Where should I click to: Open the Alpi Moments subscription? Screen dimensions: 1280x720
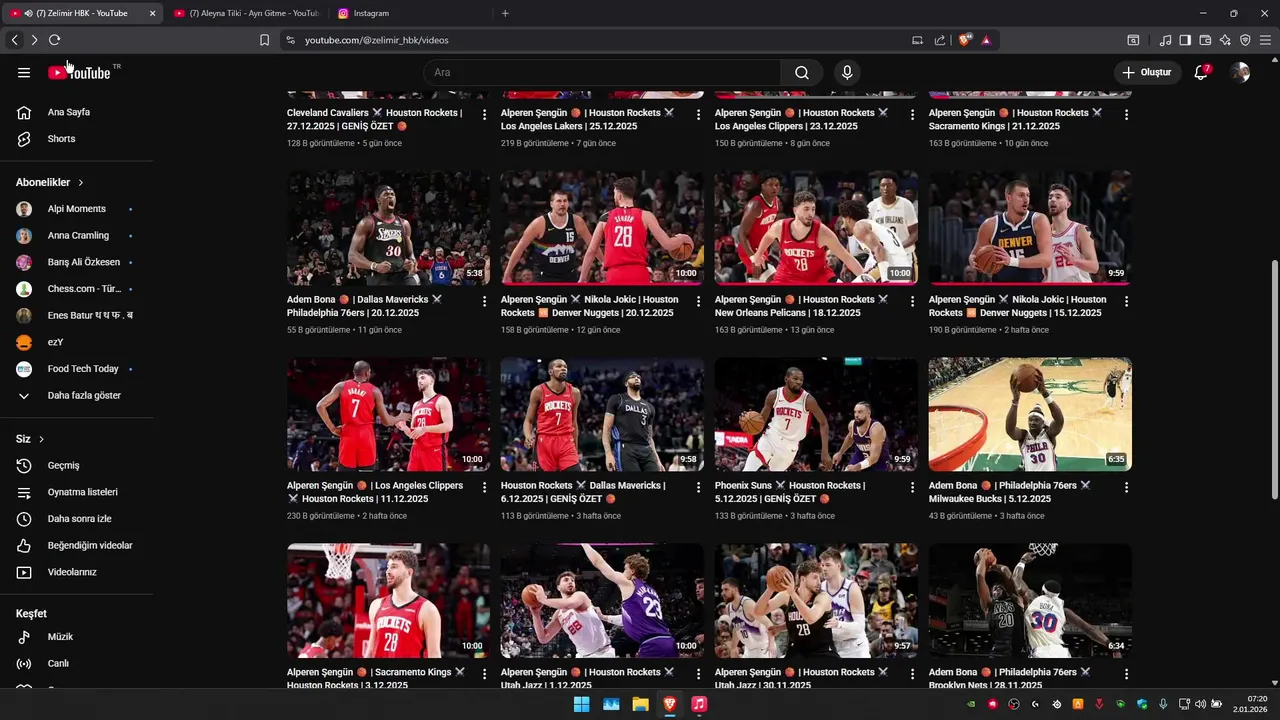76,209
